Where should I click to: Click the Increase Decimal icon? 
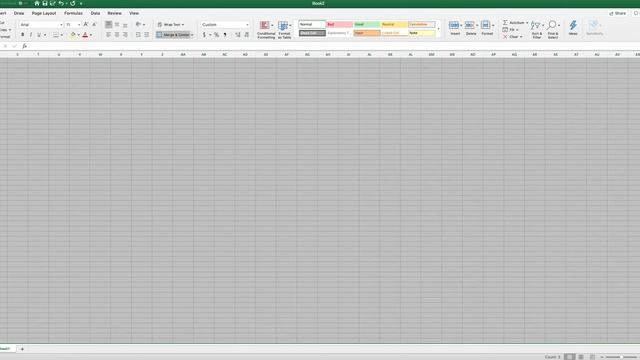(238, 35)
